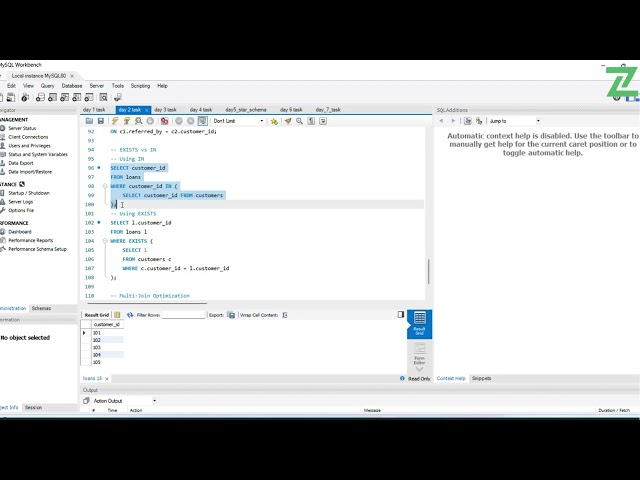Open the Scripting menu
This screenshot has height=480, width=640.
(140, 86)
